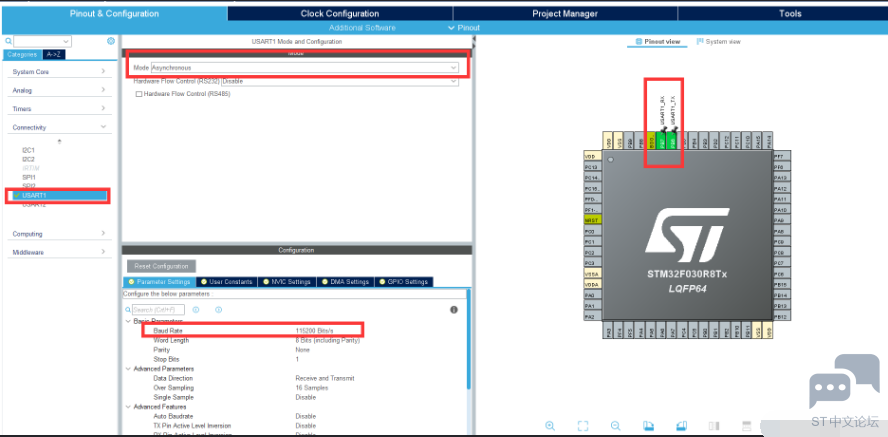
Task: Enable Hardware Flow Control (RS485) checkbox
Action: click(x=139, y=93)
